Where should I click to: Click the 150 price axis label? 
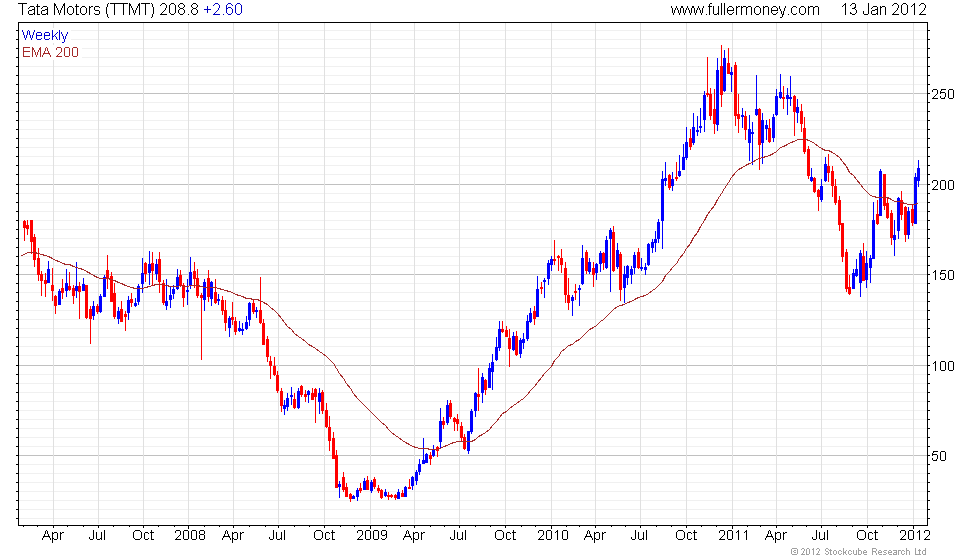[943, 275]
